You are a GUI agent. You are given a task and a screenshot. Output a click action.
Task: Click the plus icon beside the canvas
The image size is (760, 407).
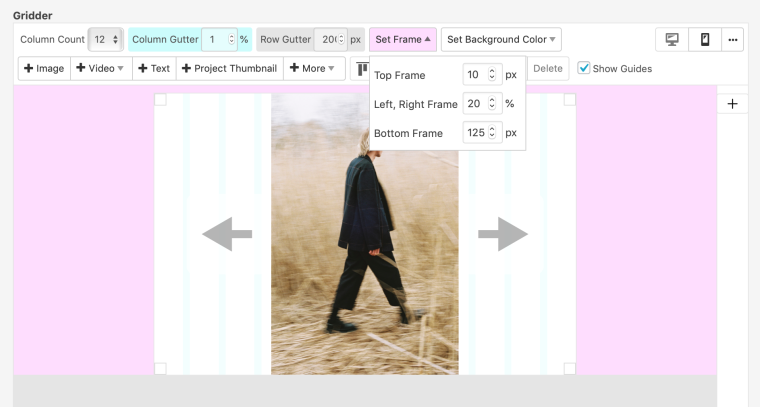[x=732, y=104]
